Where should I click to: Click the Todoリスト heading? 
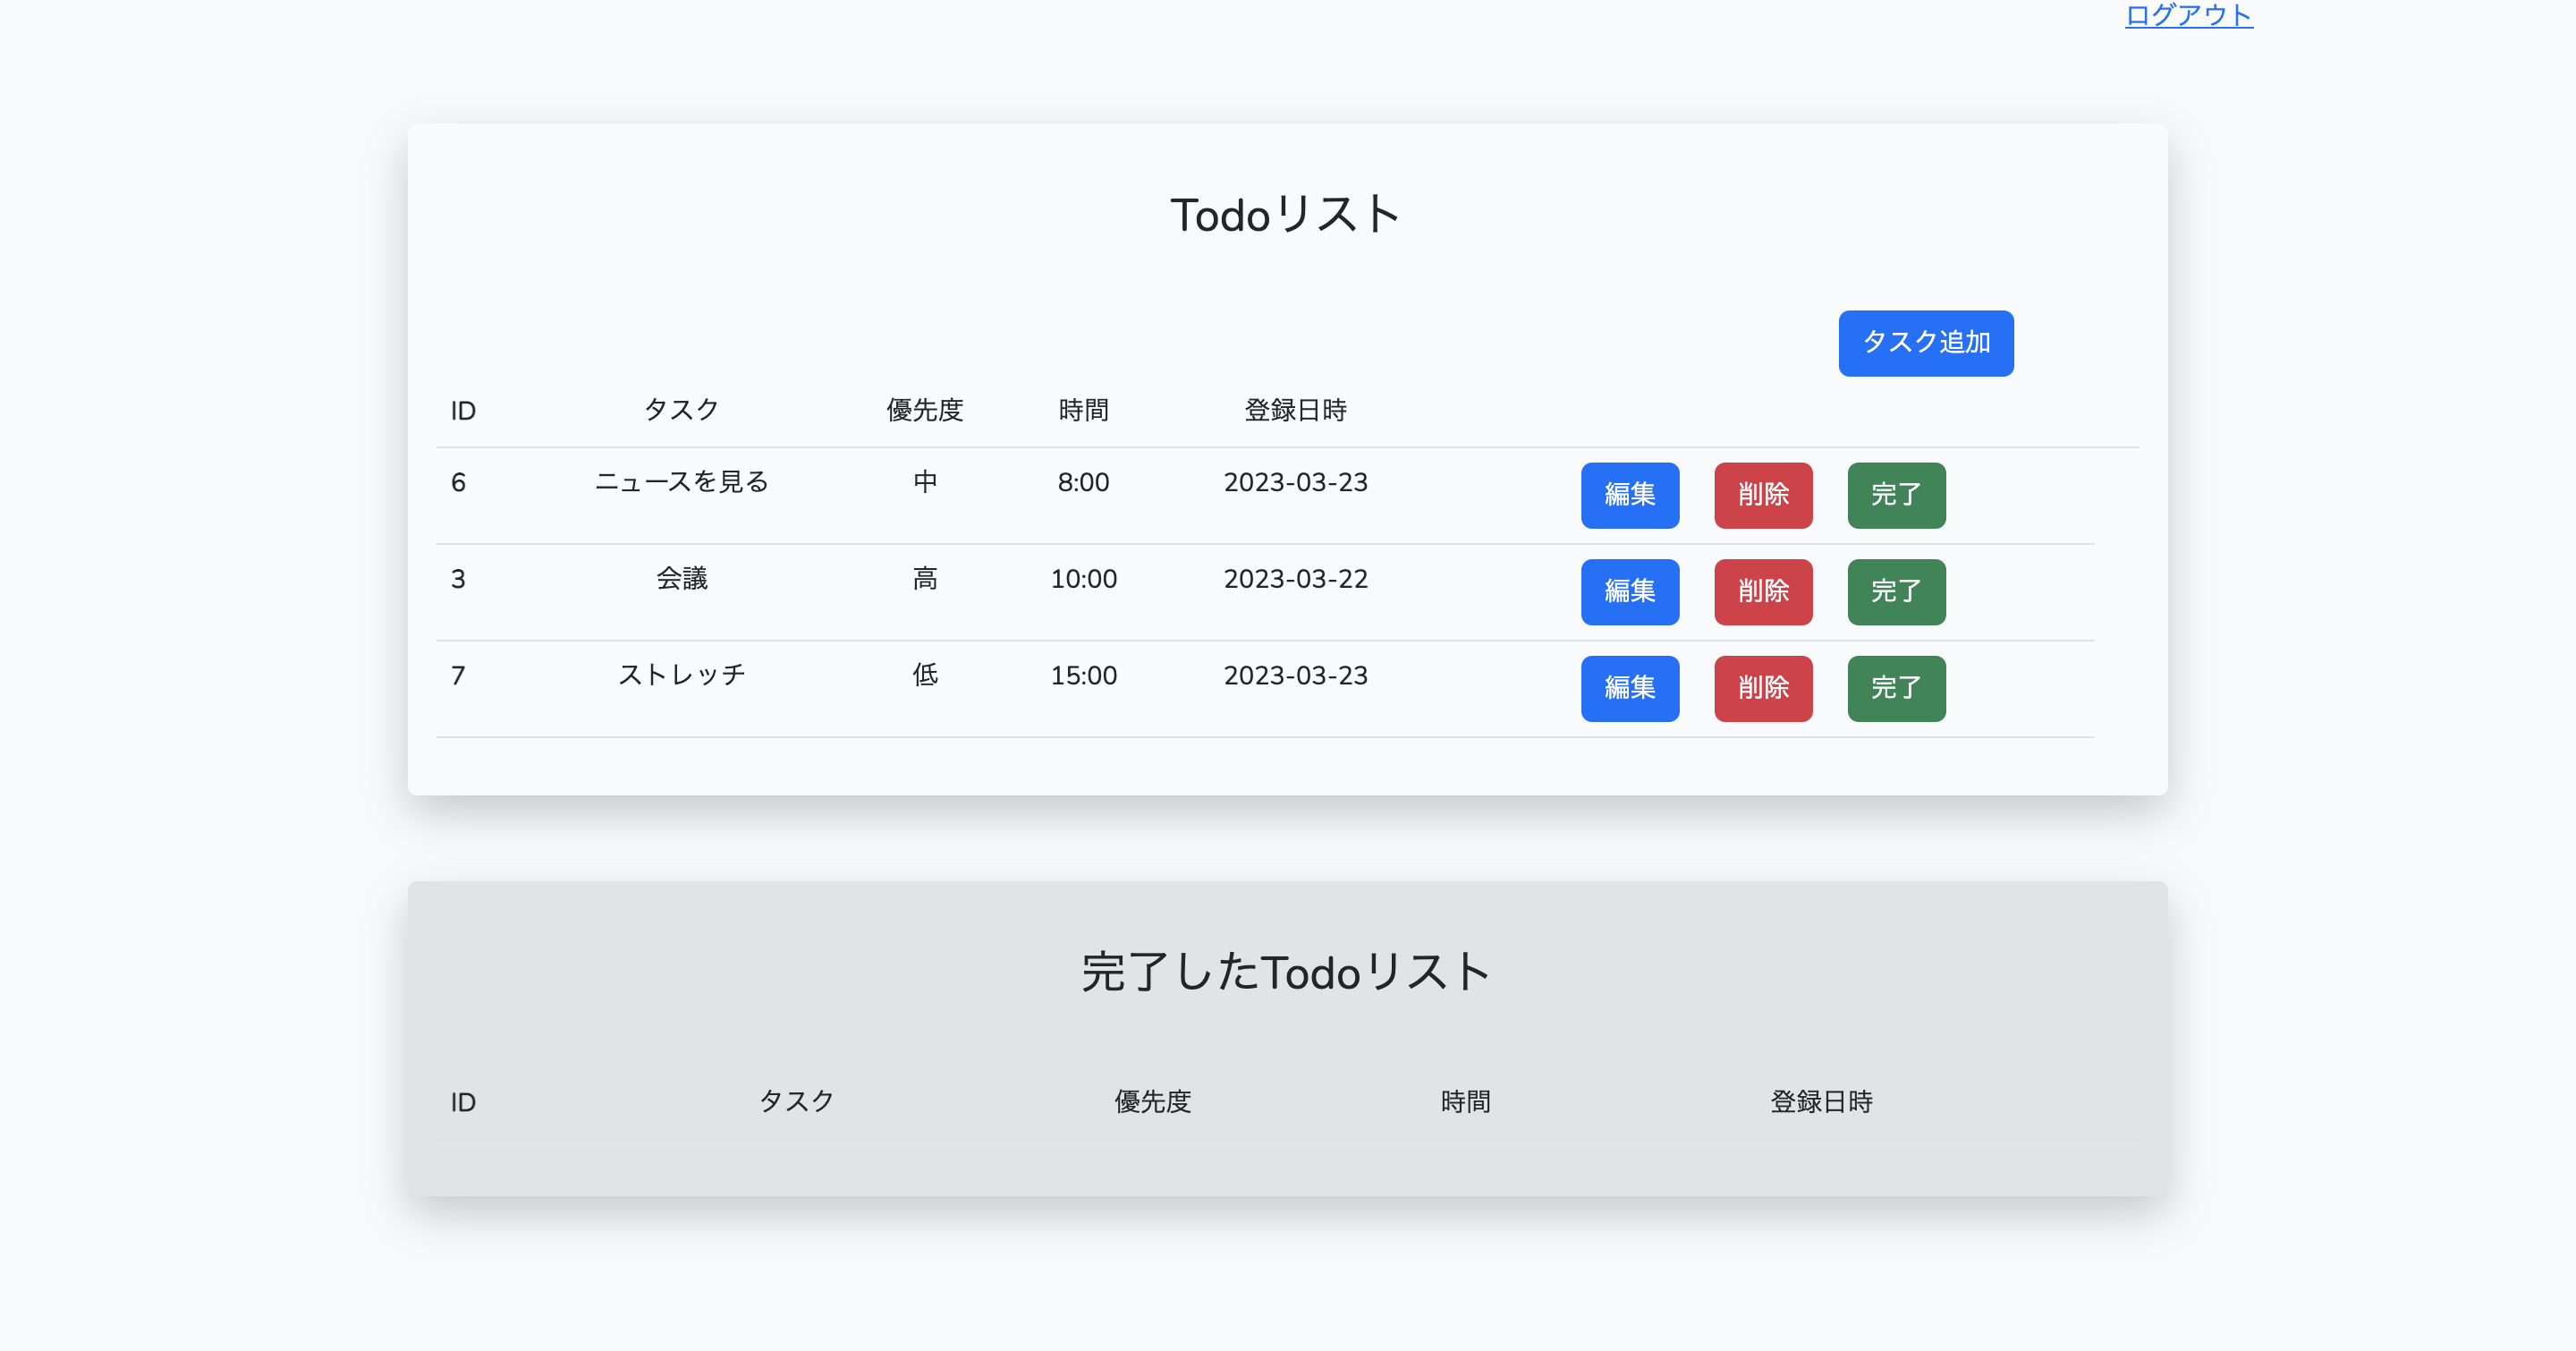coord(1286,215)
